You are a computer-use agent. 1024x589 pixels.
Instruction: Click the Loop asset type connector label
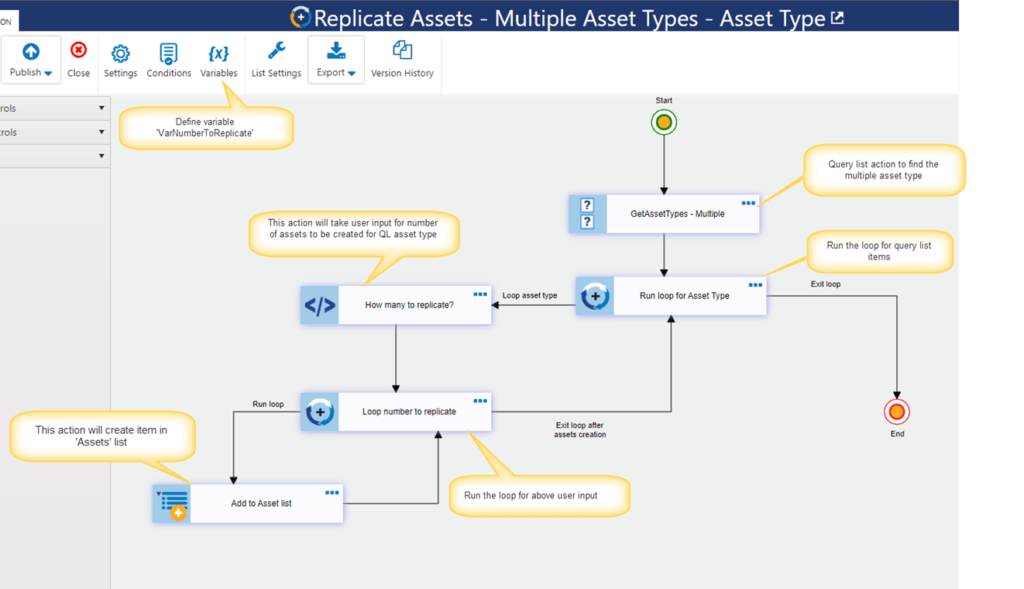coord(530,295)
